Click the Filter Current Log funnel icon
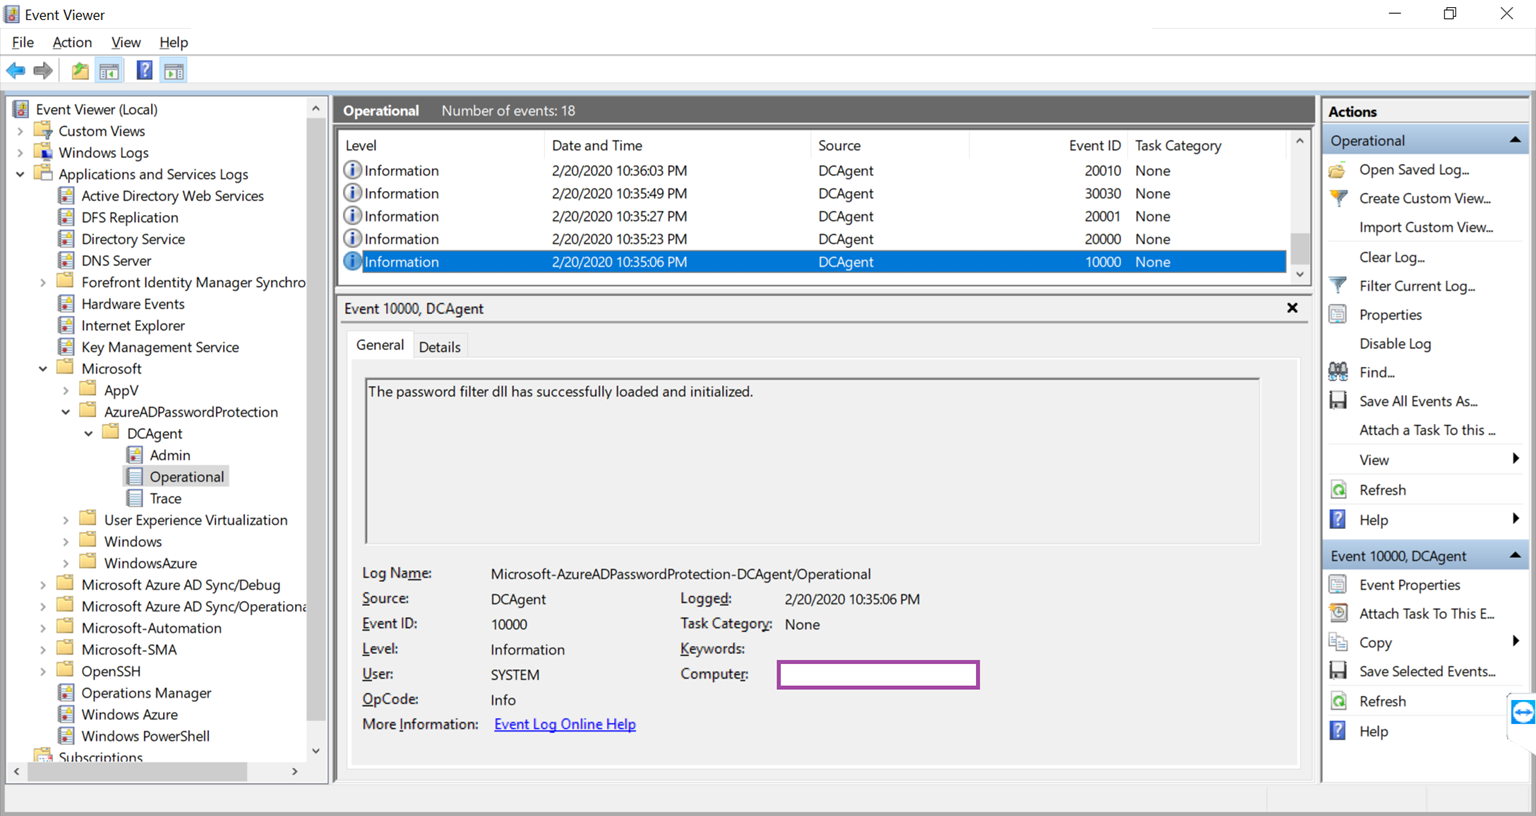The height and width of the screenshot is (816, 1536). [1338, 286]
